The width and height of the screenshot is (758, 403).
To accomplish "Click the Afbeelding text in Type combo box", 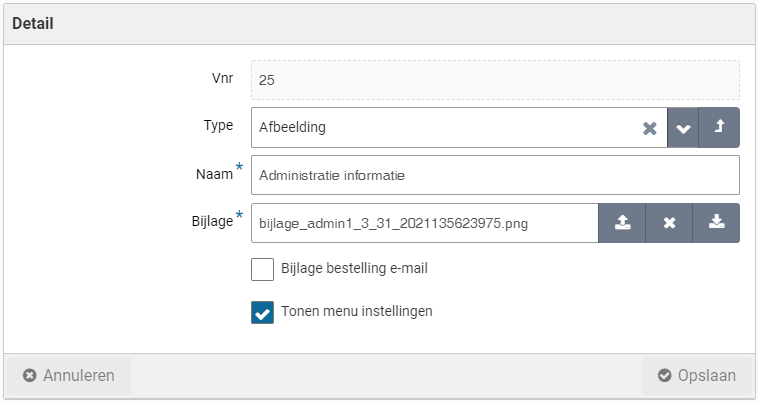I will 292,128.
